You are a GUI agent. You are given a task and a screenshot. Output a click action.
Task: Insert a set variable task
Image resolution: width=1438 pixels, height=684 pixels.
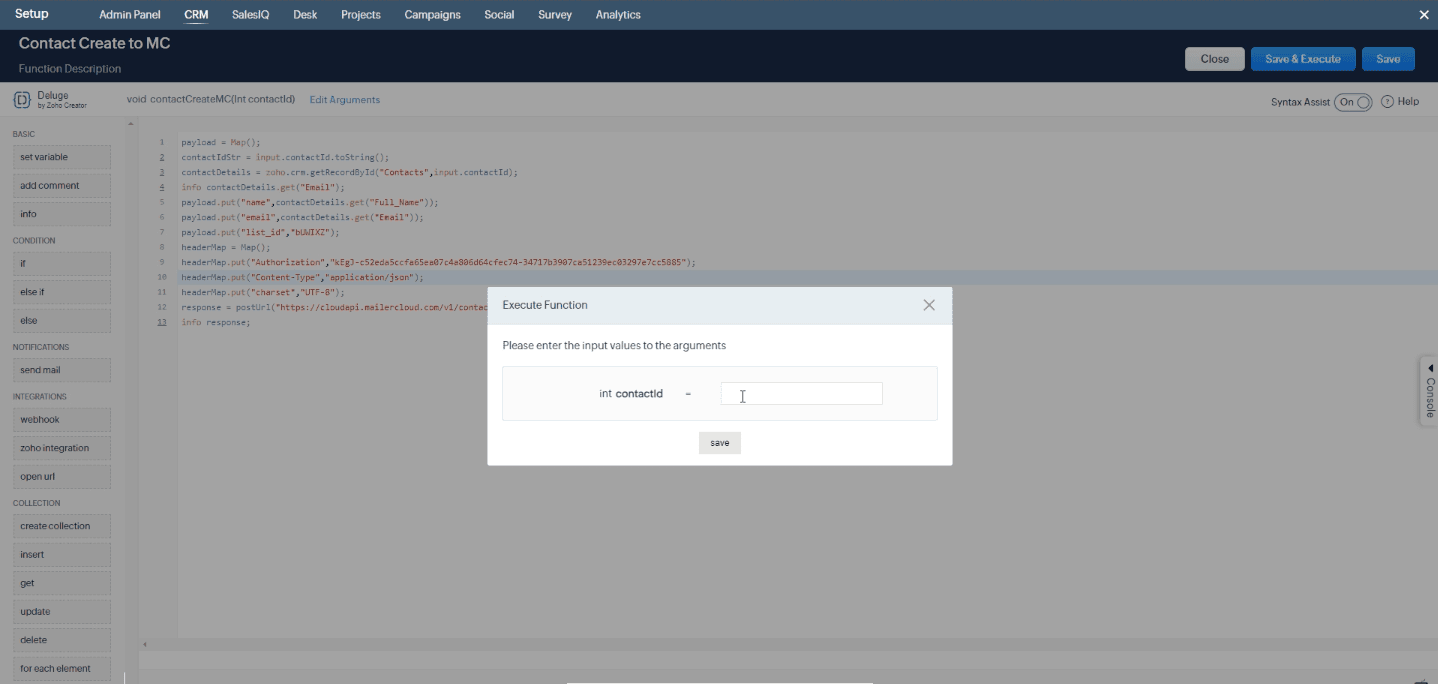pos(61,157)
